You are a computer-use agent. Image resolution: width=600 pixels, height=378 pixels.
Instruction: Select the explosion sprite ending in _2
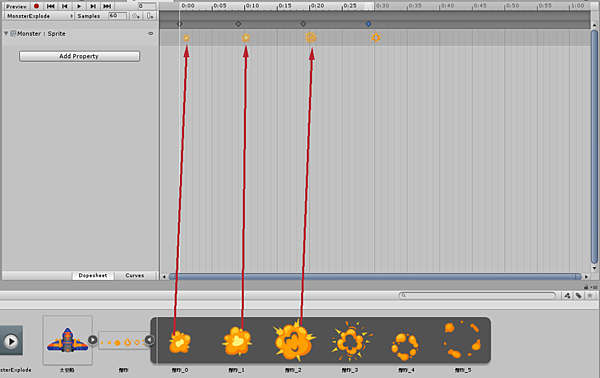pos(293,341)
